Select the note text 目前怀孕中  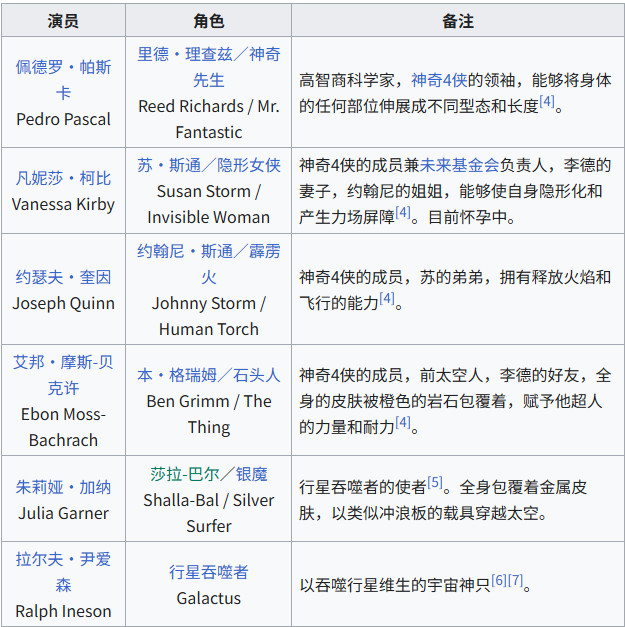pos(467,218)
